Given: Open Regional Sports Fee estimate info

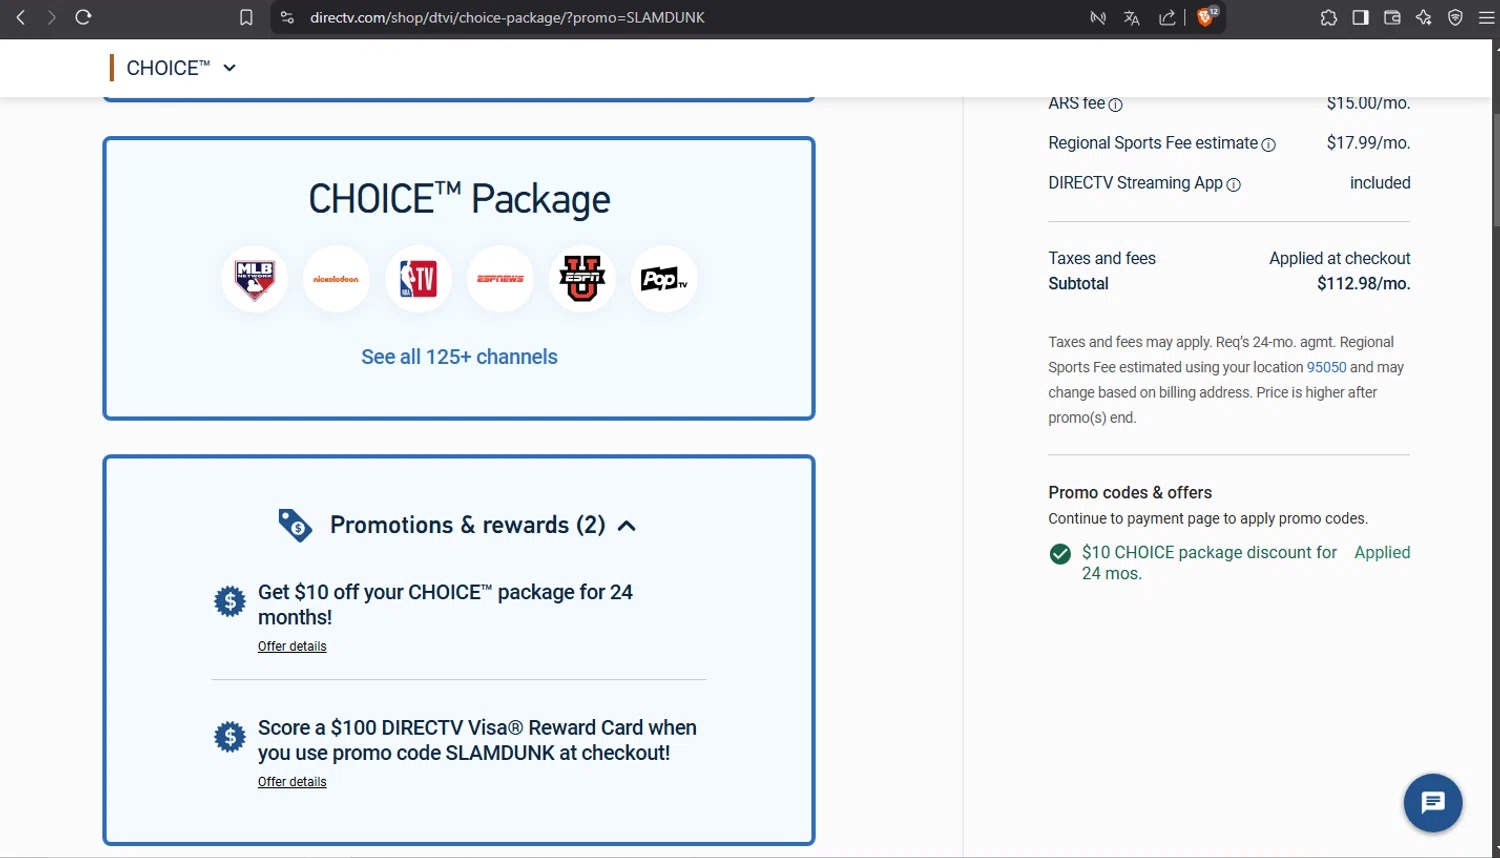Looking at the screenshot, I should pos(1271,145).
